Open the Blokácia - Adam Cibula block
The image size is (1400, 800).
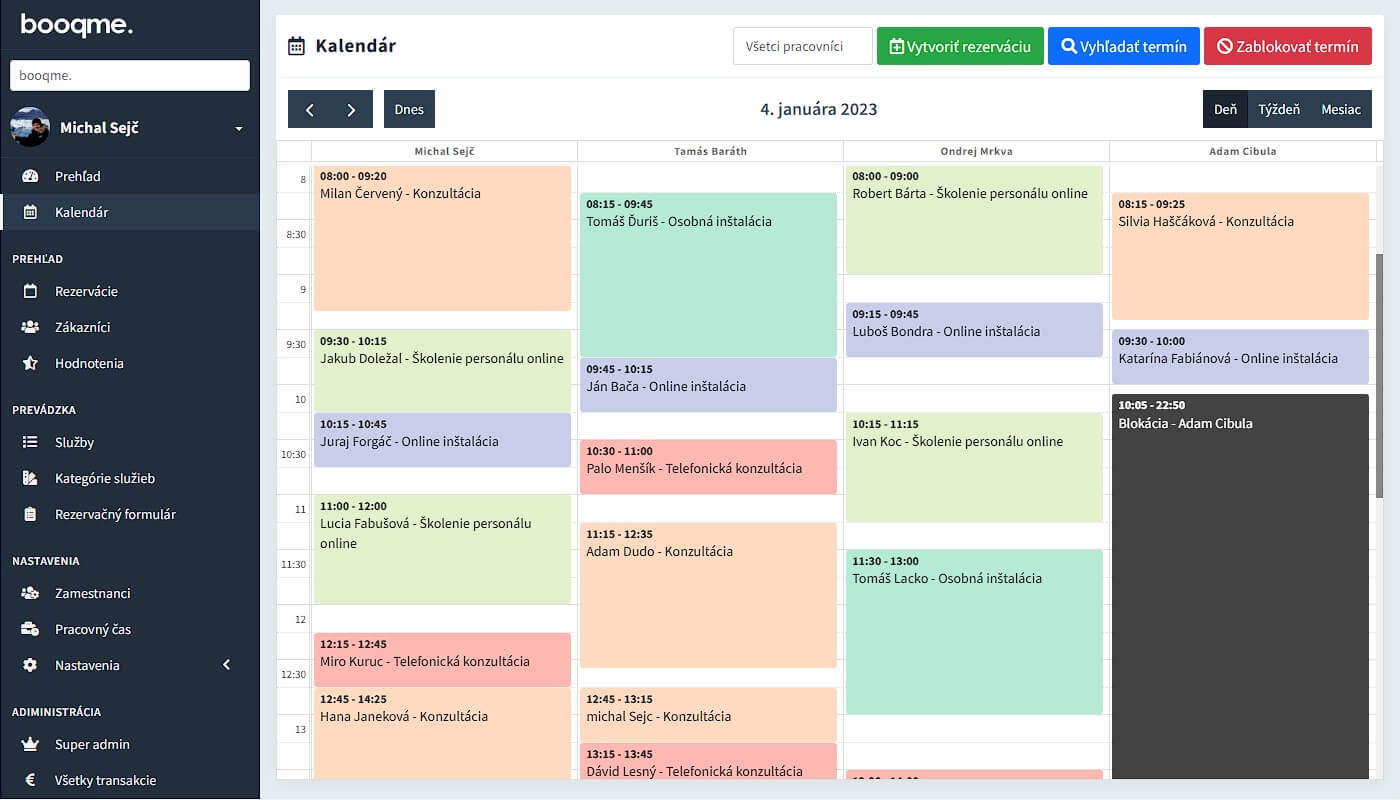pos(1240,587)
